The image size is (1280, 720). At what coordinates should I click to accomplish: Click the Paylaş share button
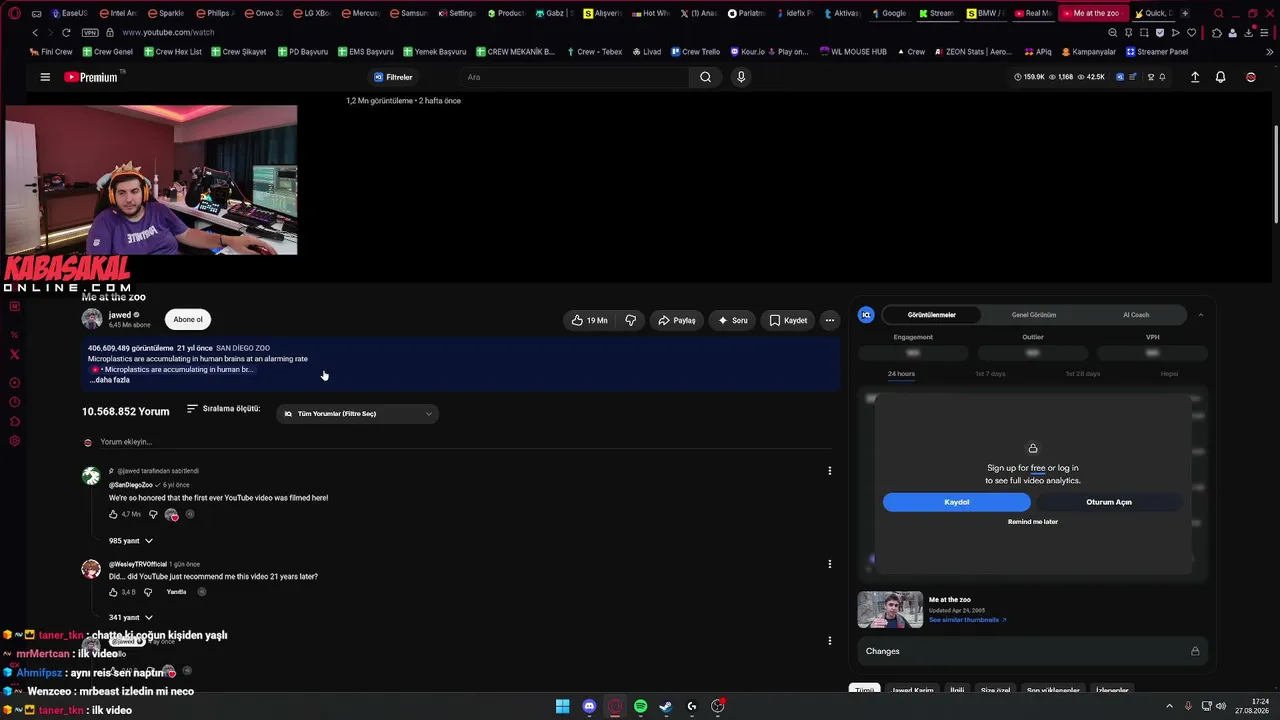[677, 320]
